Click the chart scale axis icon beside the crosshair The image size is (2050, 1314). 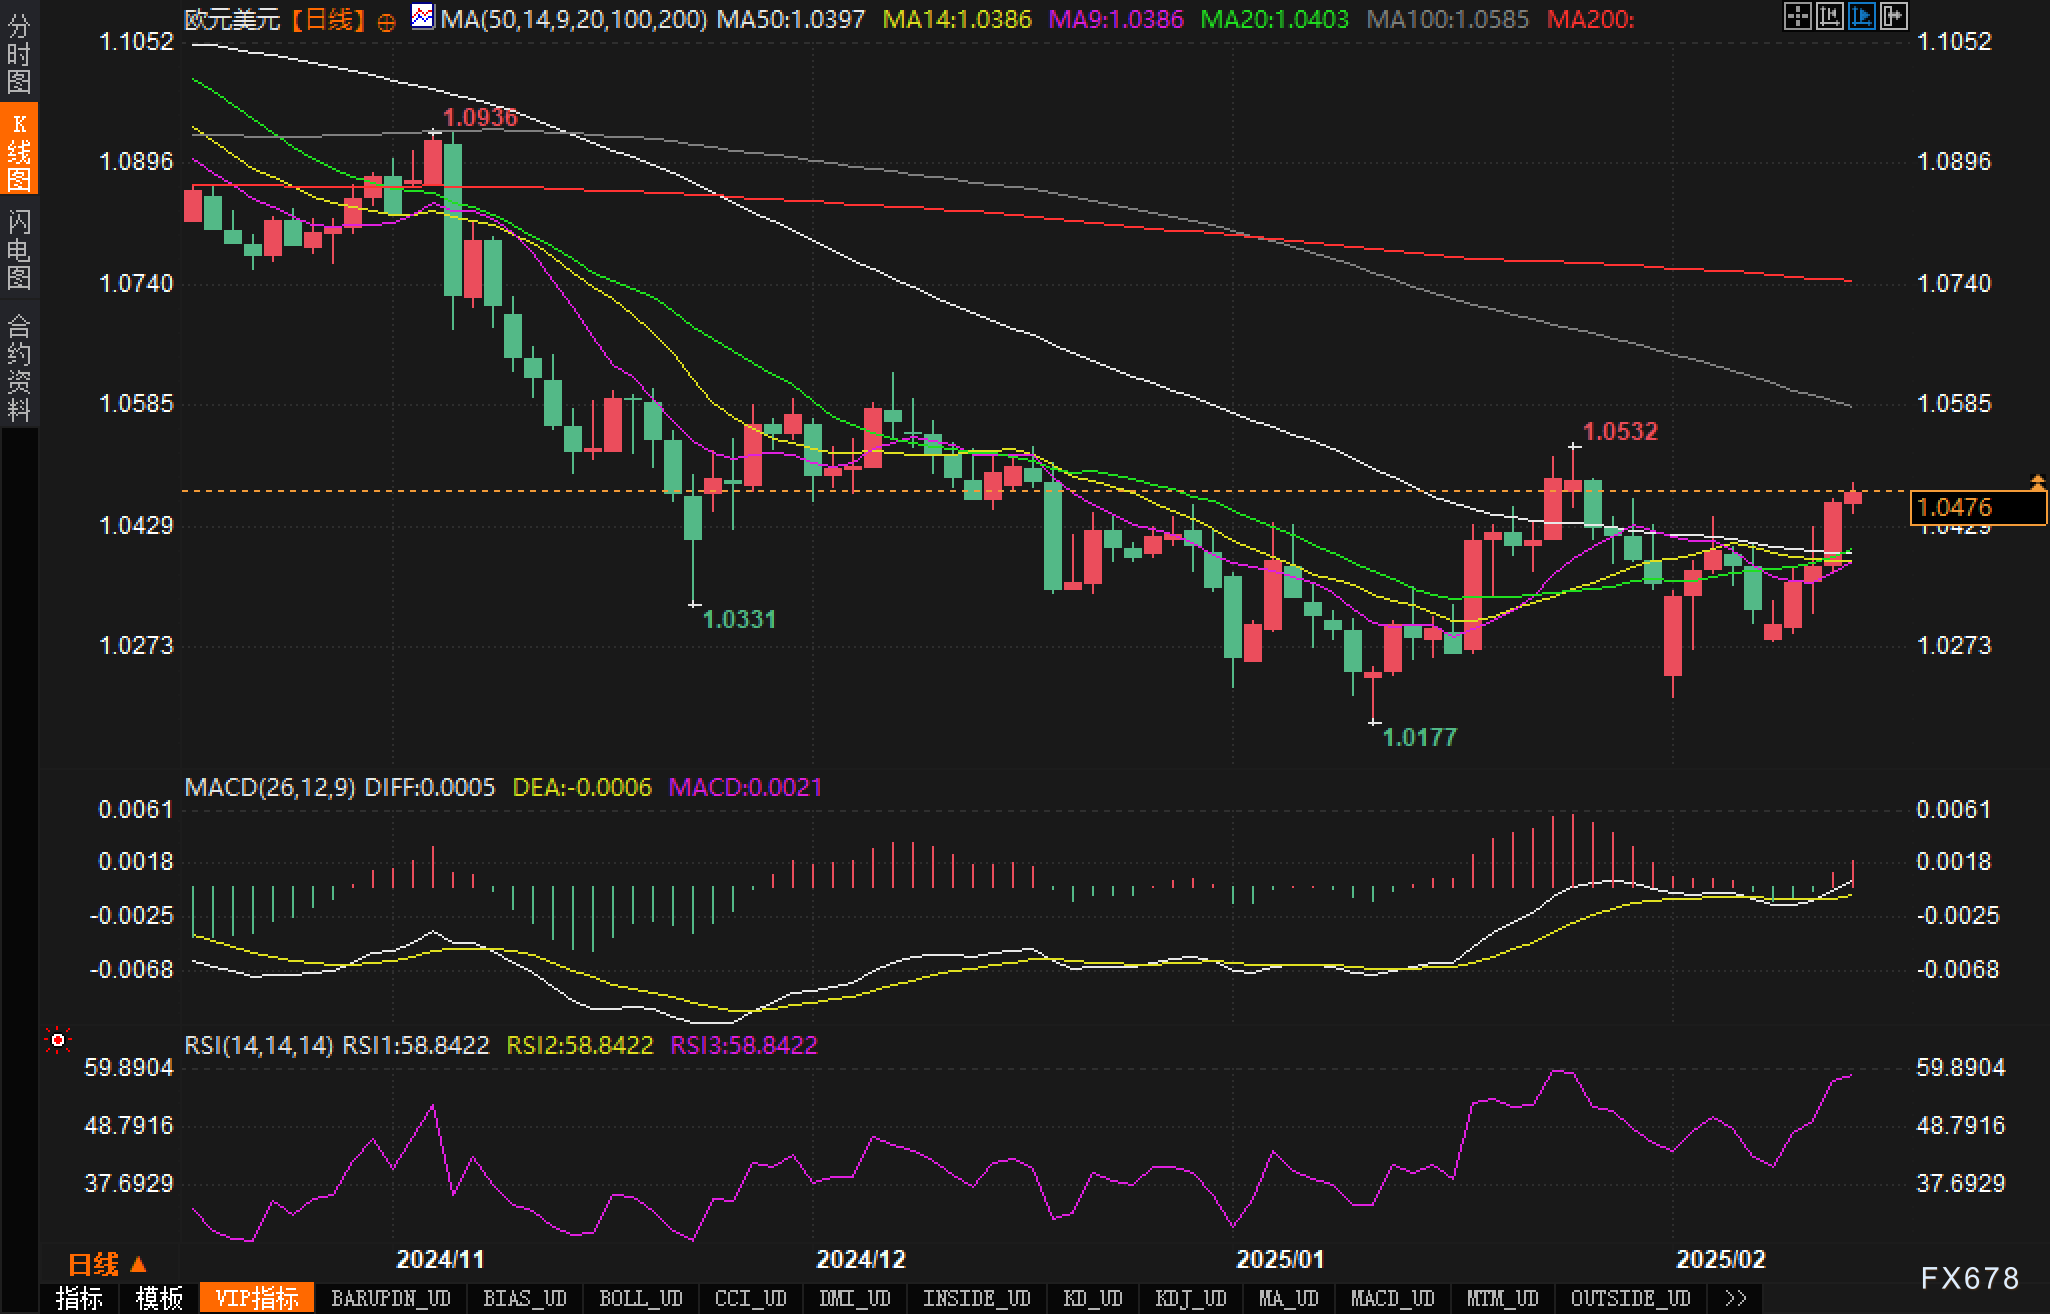click(1828, 16)
